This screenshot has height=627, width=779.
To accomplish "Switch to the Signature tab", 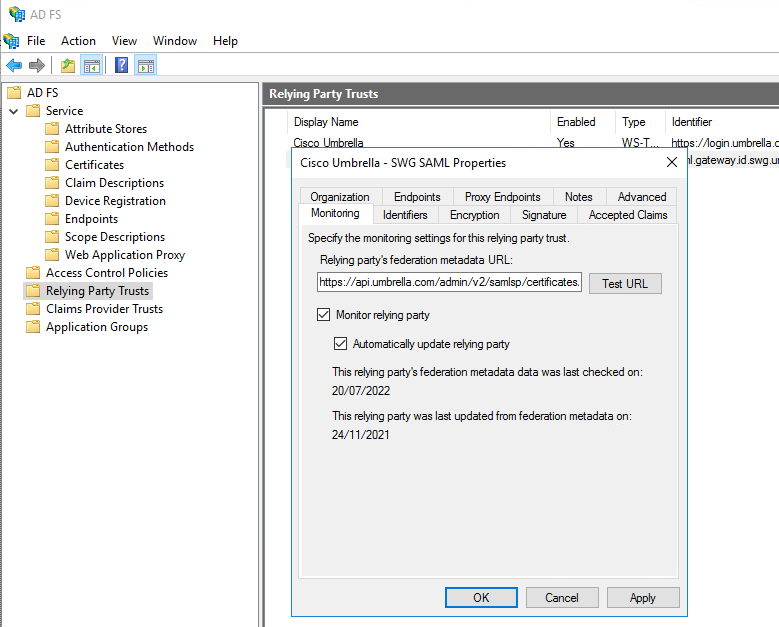I will click(x=544, y=215).
